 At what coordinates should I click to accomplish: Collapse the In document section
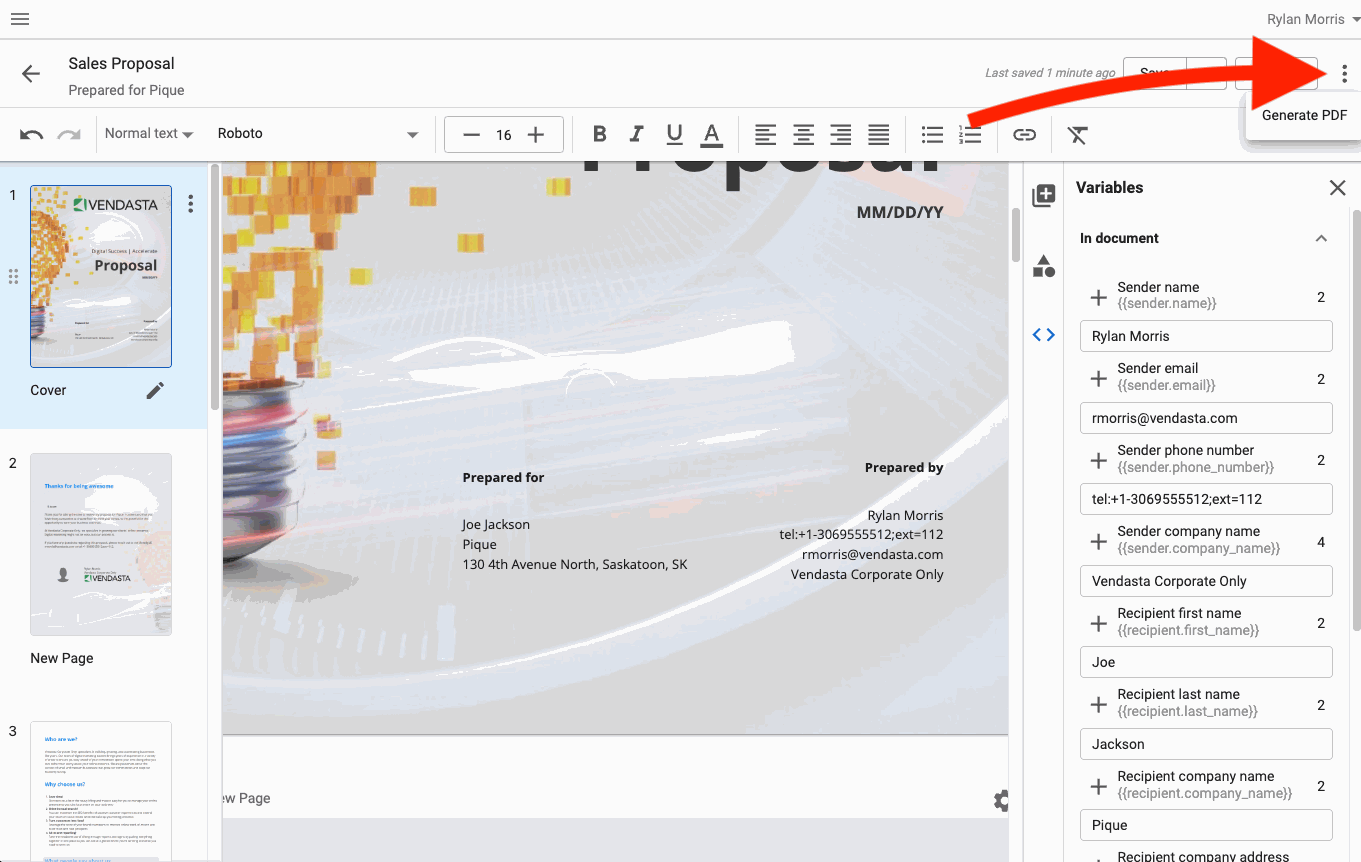click(x=1321, y=238)
